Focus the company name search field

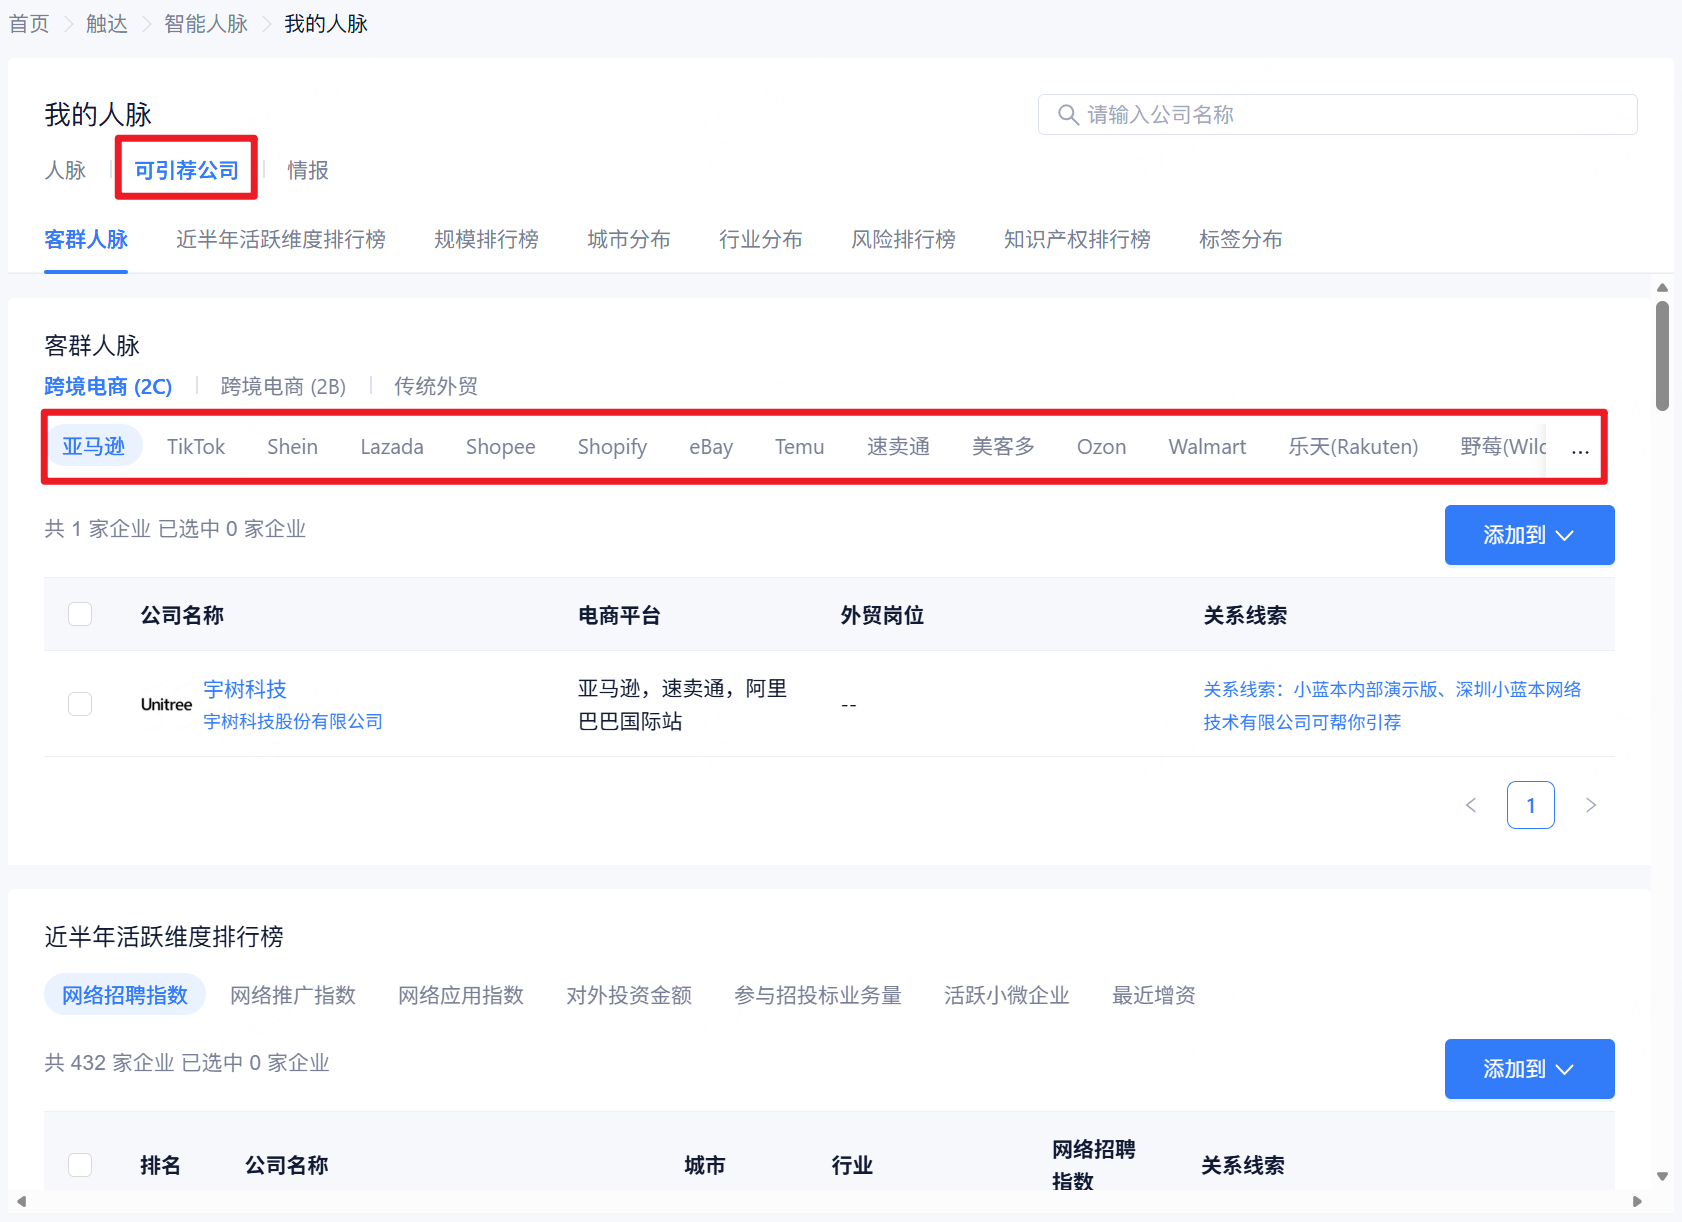(x=1350, y=115)
